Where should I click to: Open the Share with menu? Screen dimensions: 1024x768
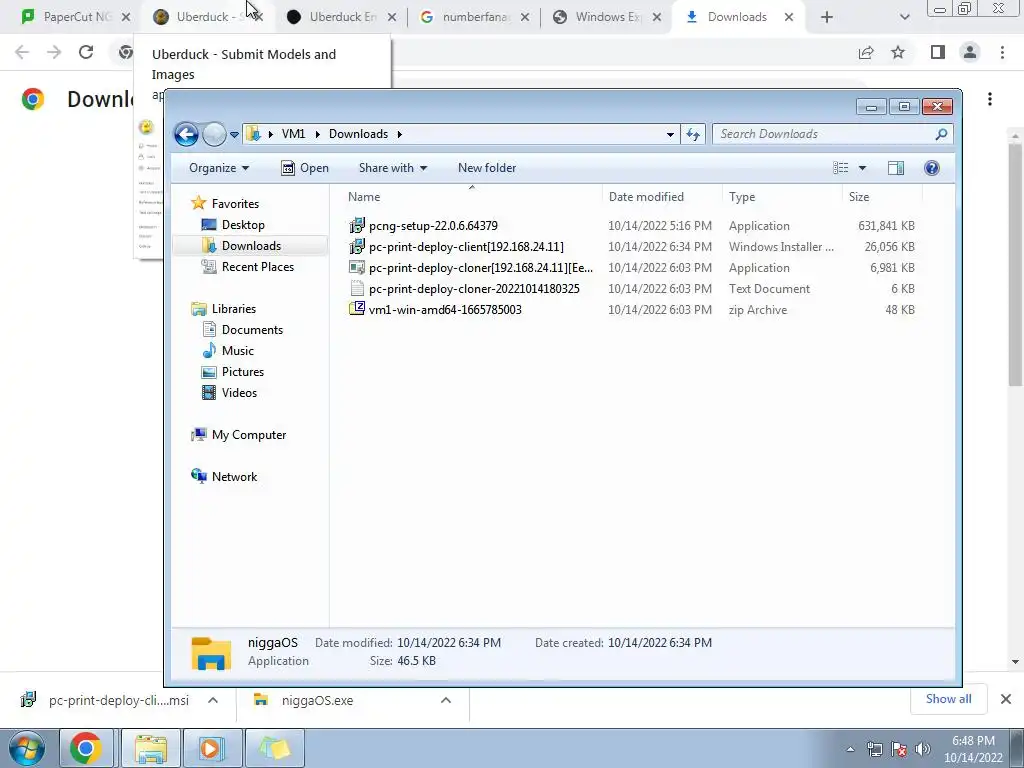coord(392,168)
